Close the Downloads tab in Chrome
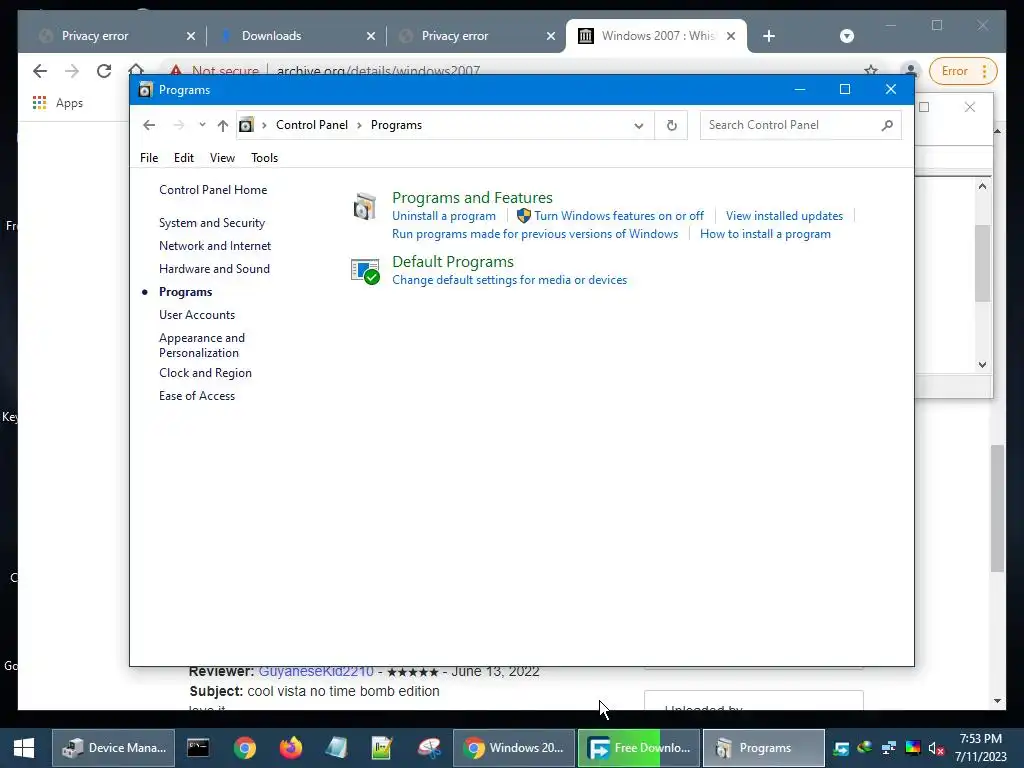Image resolution: width=1024 pixels, height=768 pixels. point(371,36)
